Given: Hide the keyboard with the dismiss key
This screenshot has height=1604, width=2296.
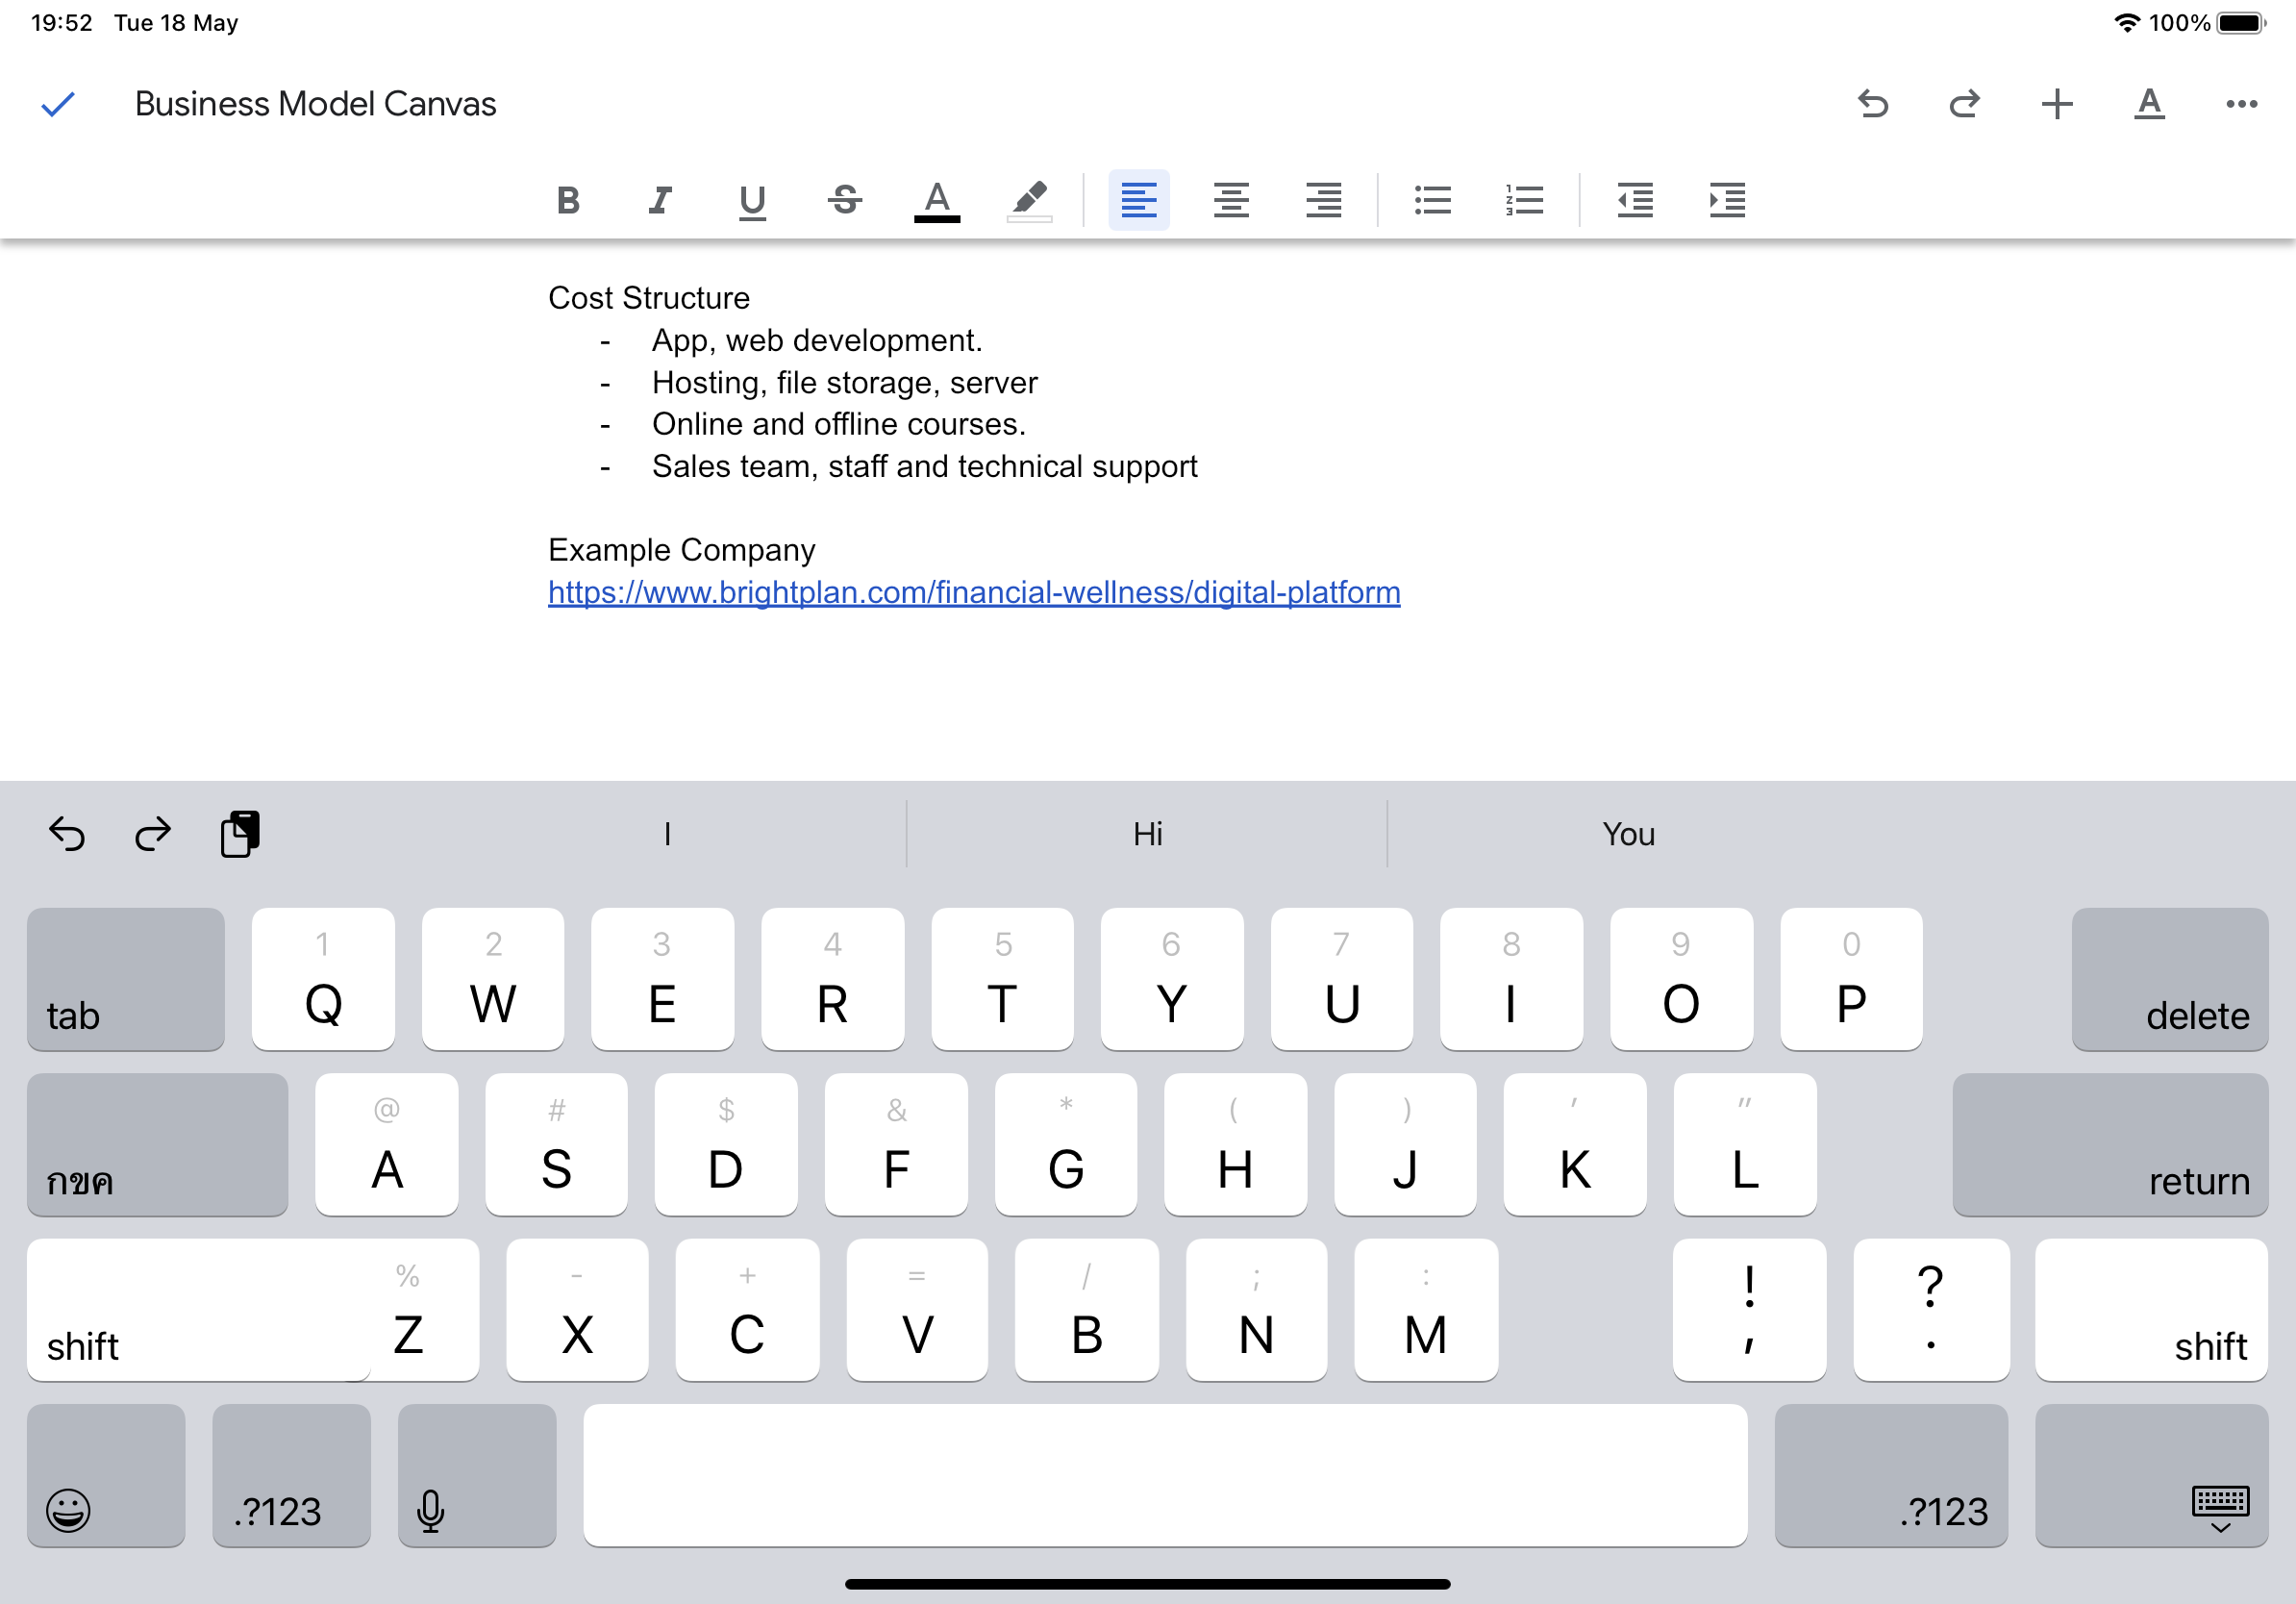Looking at the screenshot, I should pyautogui.click(x=2150, y=1476).
